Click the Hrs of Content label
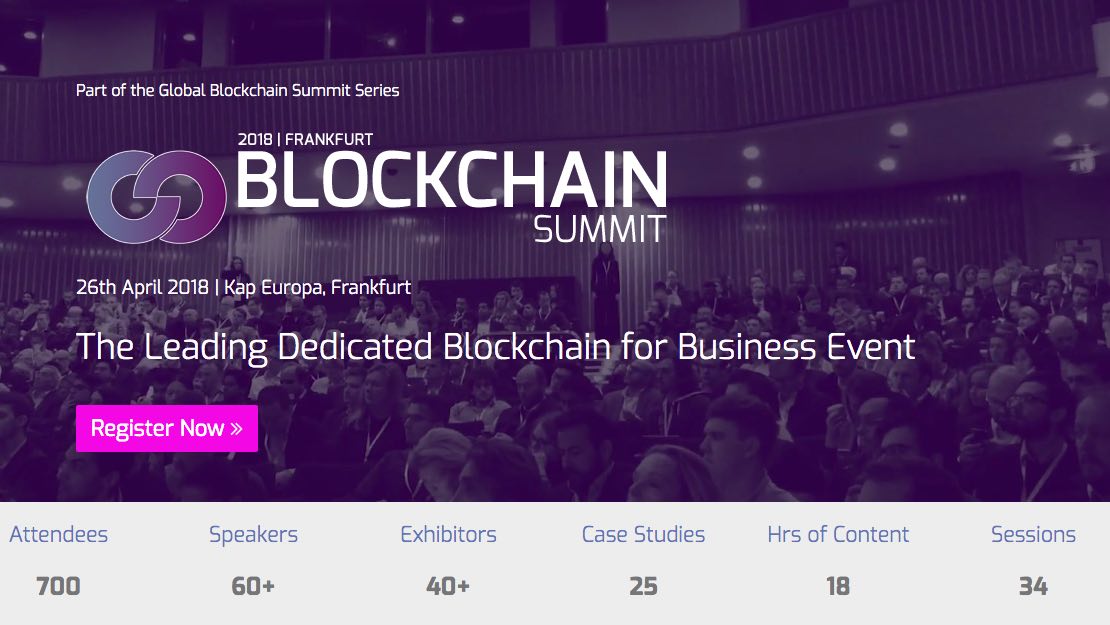 pos(838,535)
